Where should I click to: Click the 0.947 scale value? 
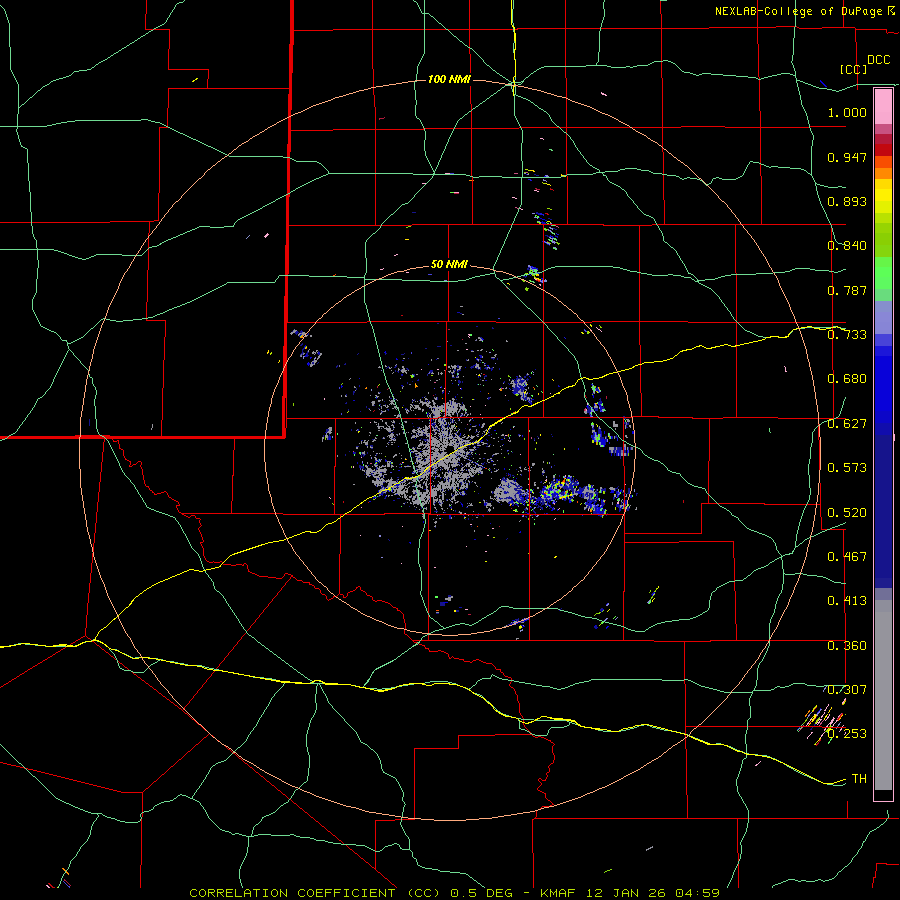[x=847, y=157]
